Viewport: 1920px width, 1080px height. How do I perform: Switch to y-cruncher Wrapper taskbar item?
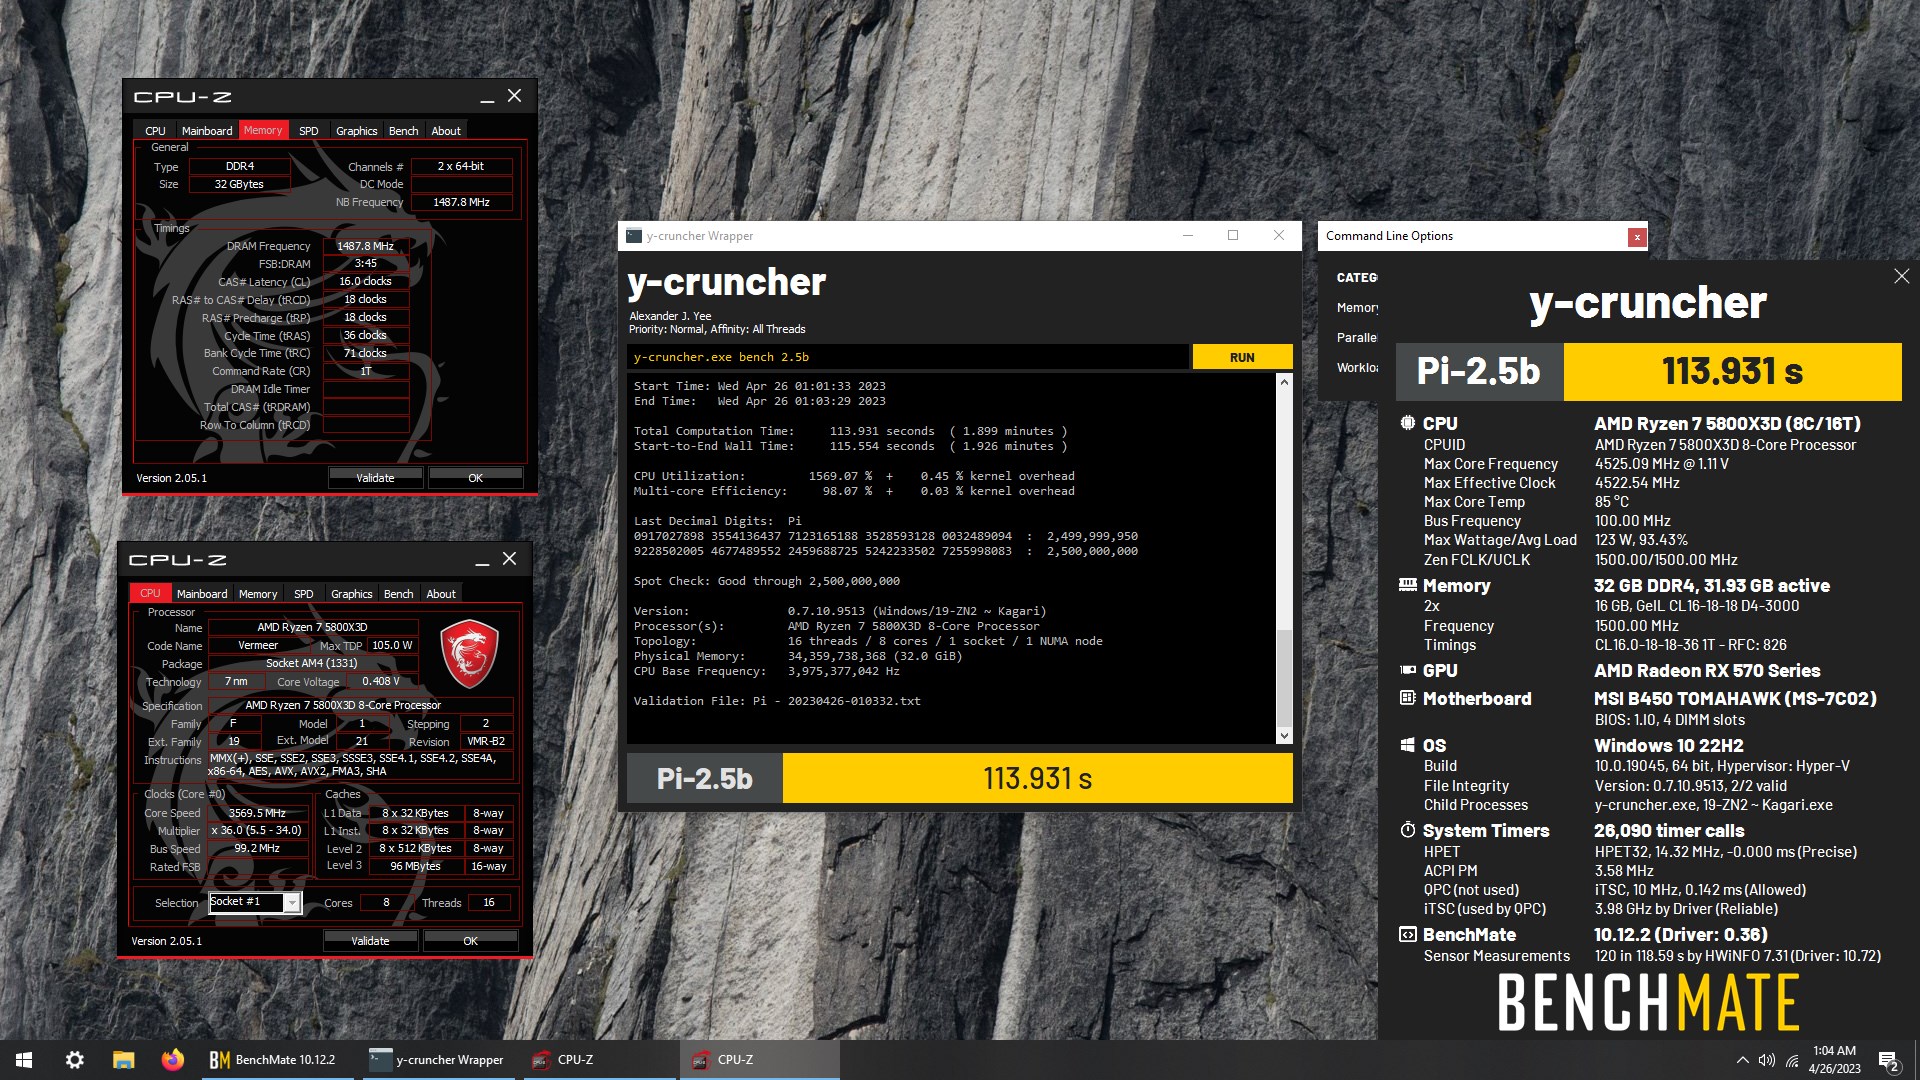[437, 1060]
